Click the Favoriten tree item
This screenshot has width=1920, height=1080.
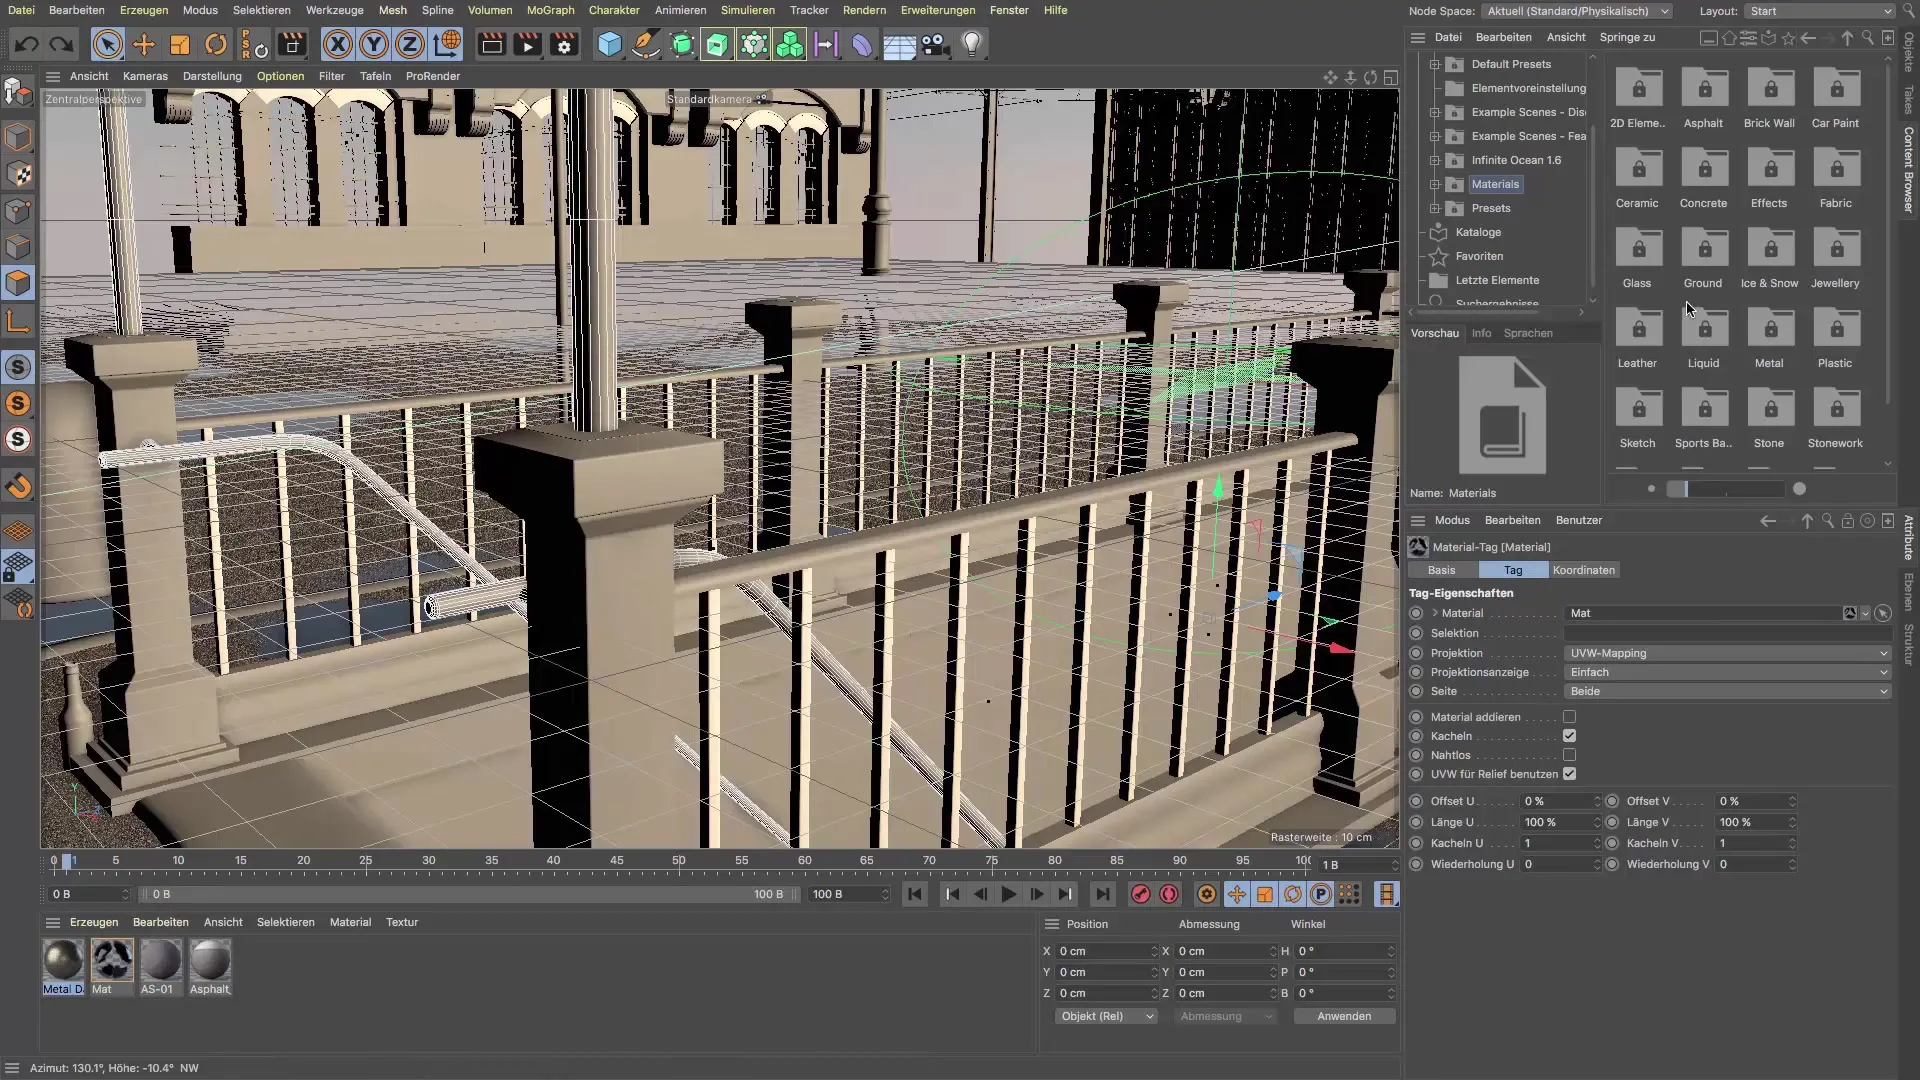(1479, 256)
